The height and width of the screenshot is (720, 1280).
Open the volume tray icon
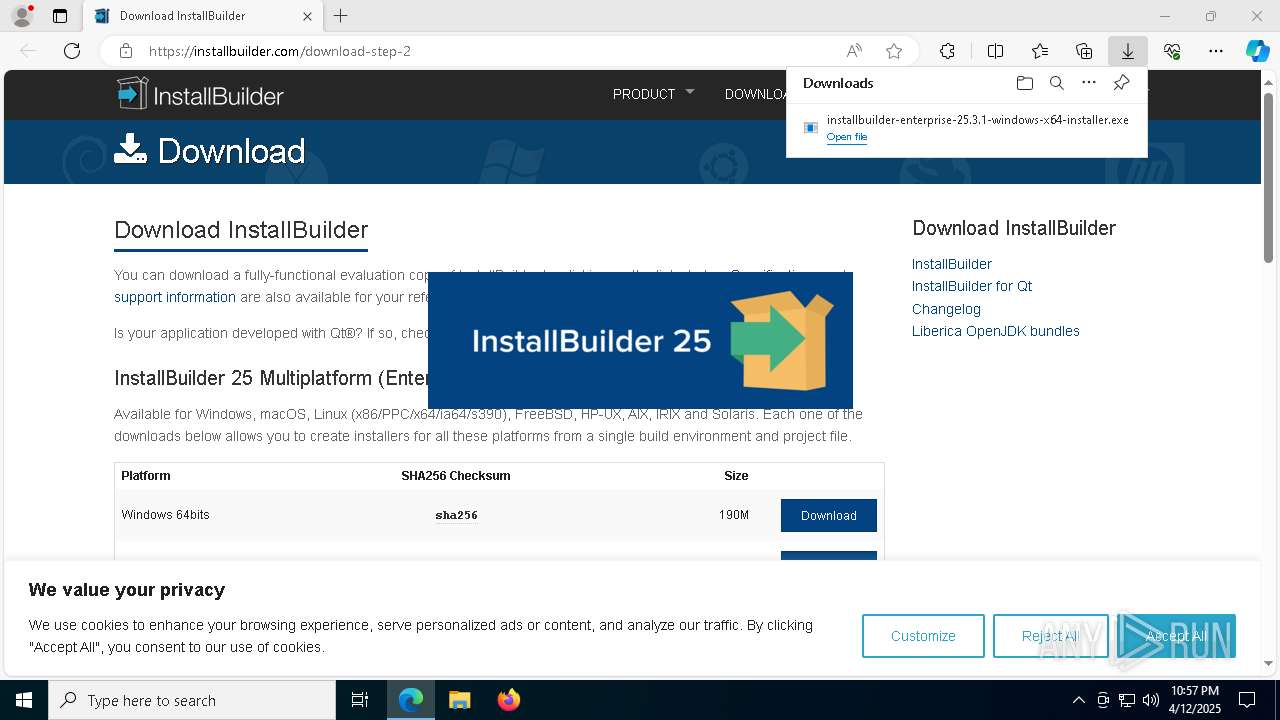point(1151,700)
